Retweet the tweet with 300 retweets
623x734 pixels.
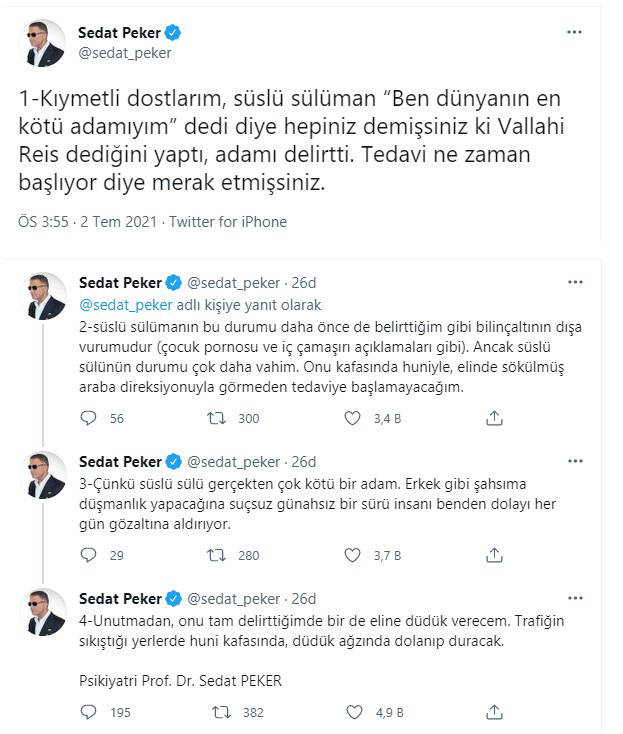click(x=217, y=419)
